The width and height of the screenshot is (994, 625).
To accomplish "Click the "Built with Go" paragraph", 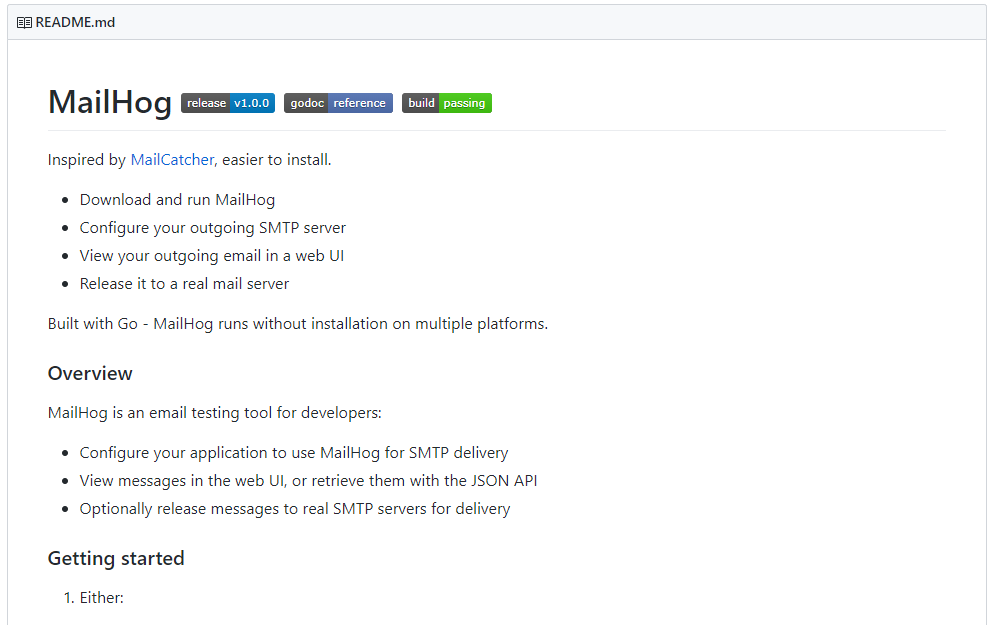I will 298,324.
